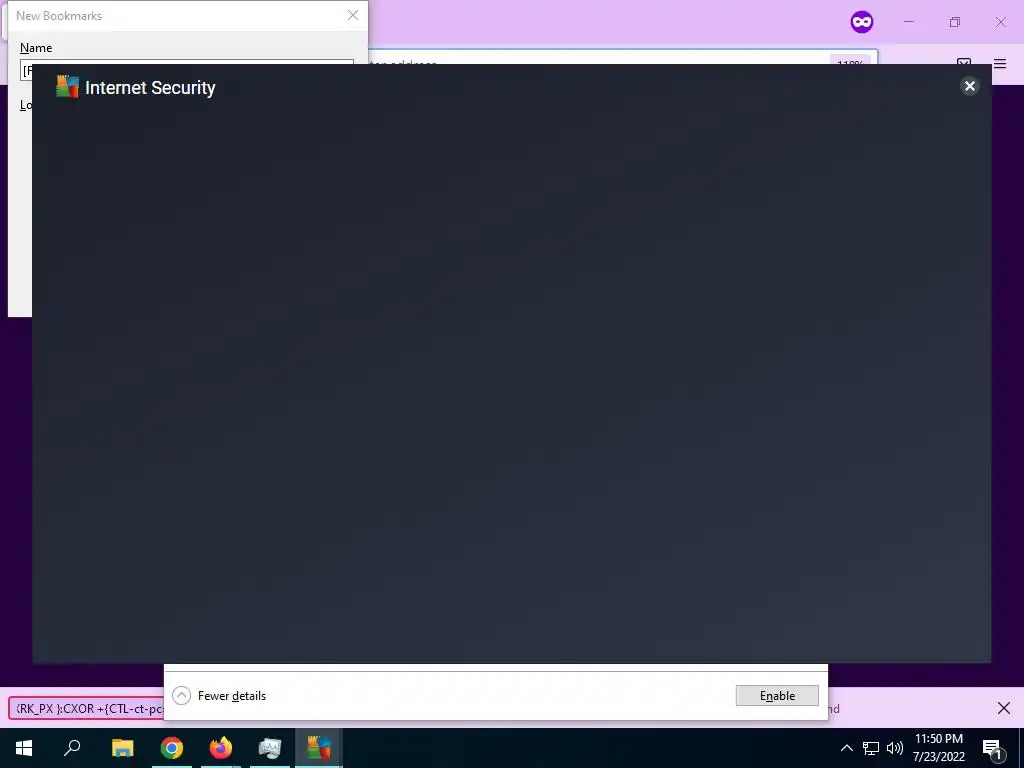Open the clock showing 11:50 PM
Screen dimensions: 1024x768
938,748
